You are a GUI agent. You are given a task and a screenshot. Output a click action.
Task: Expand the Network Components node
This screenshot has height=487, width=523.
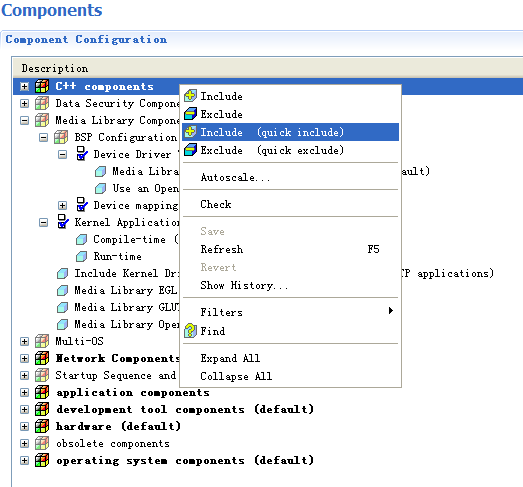pyautogui.click(x=24, y=359)
